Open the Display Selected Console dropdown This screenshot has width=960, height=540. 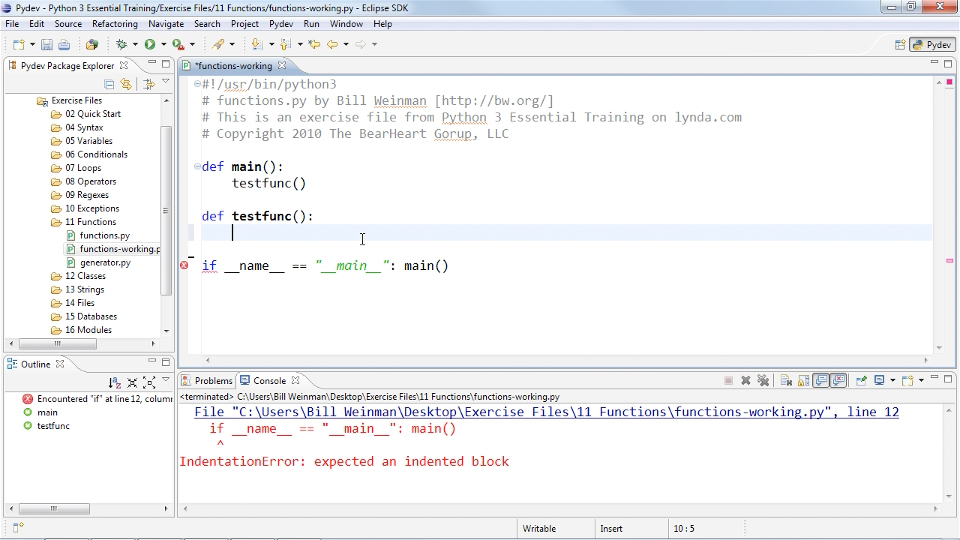point(893,381)
